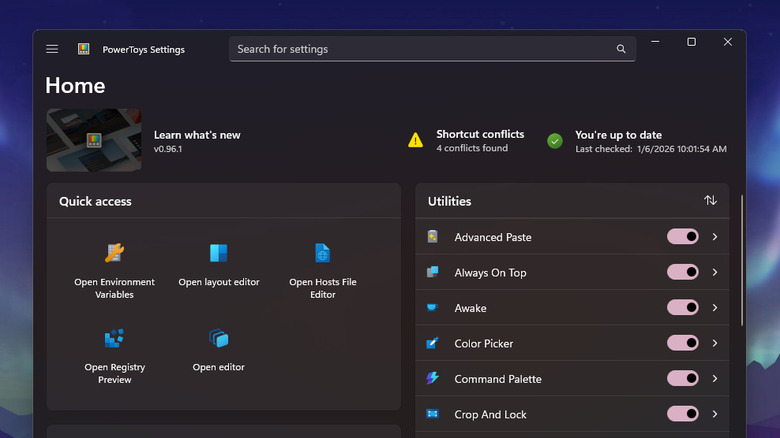Viewport: 780px width, 438px height.
Task: Open layout editor from Quick access
Action: coord(219,282)
